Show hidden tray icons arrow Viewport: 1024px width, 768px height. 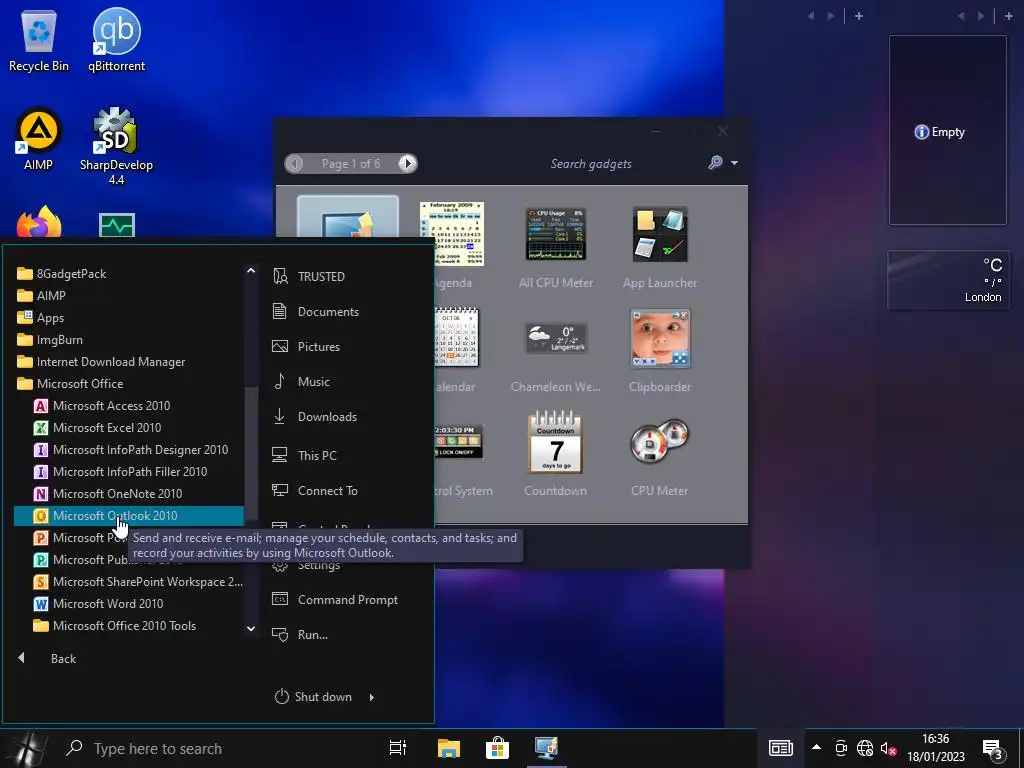(816, 747)
